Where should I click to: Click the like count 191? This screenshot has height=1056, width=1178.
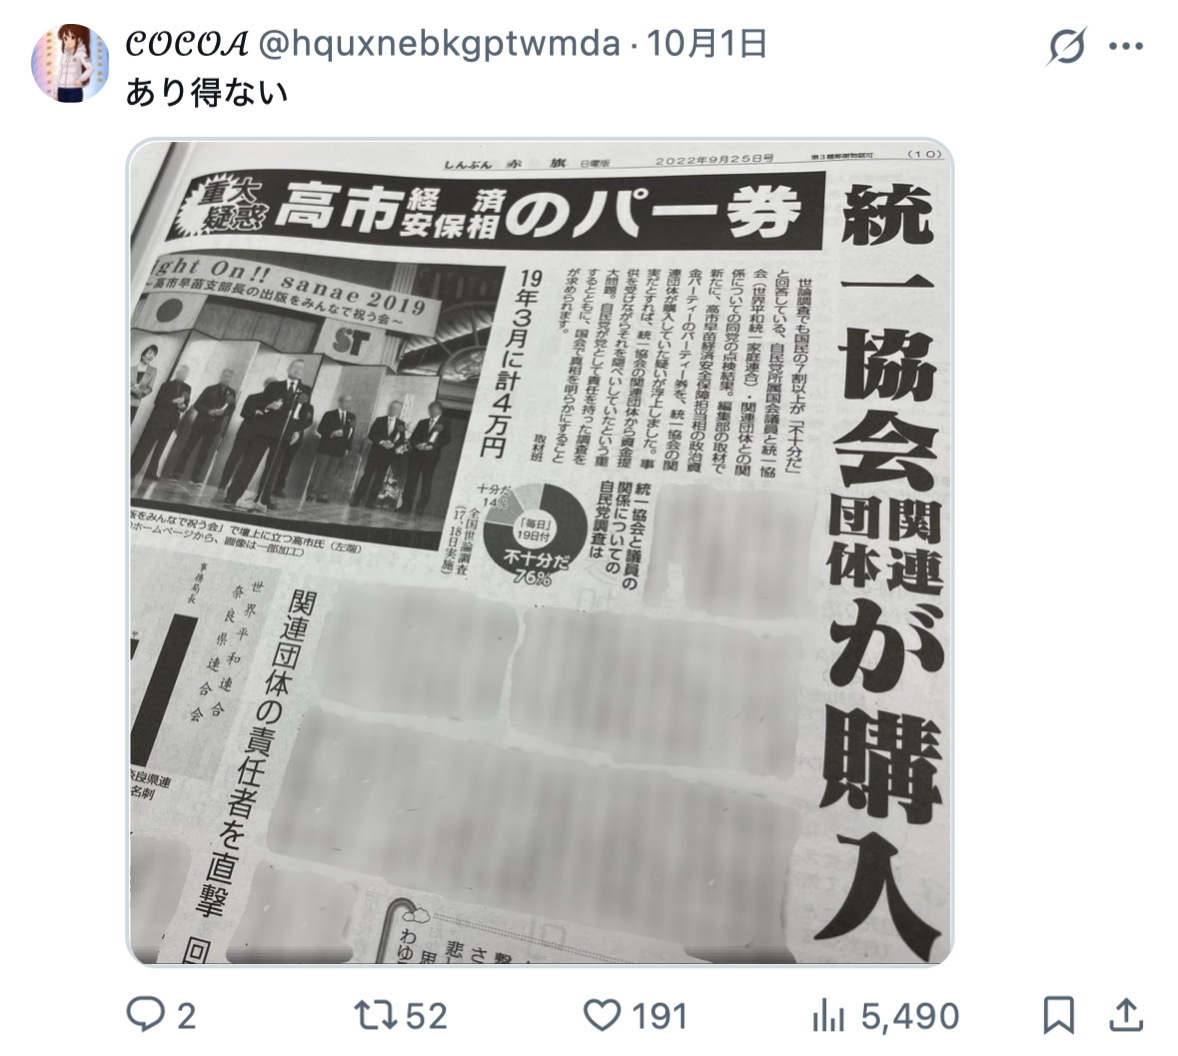click(x=660, y=1016)
